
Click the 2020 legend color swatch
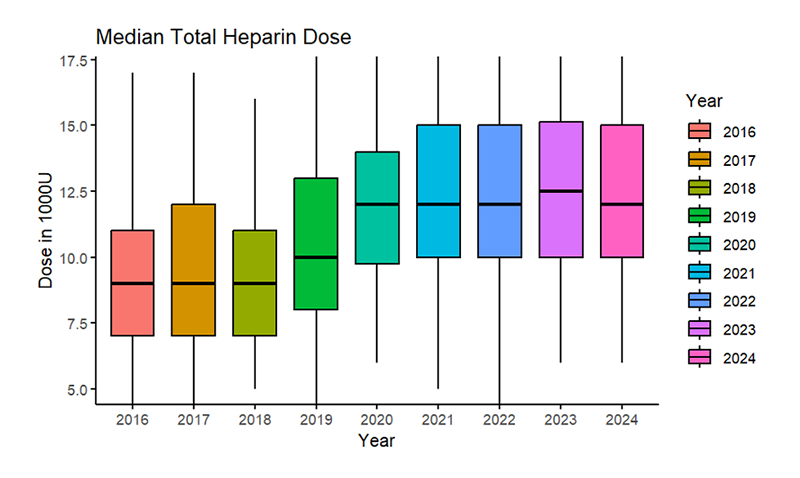click(x=699, y=244)
